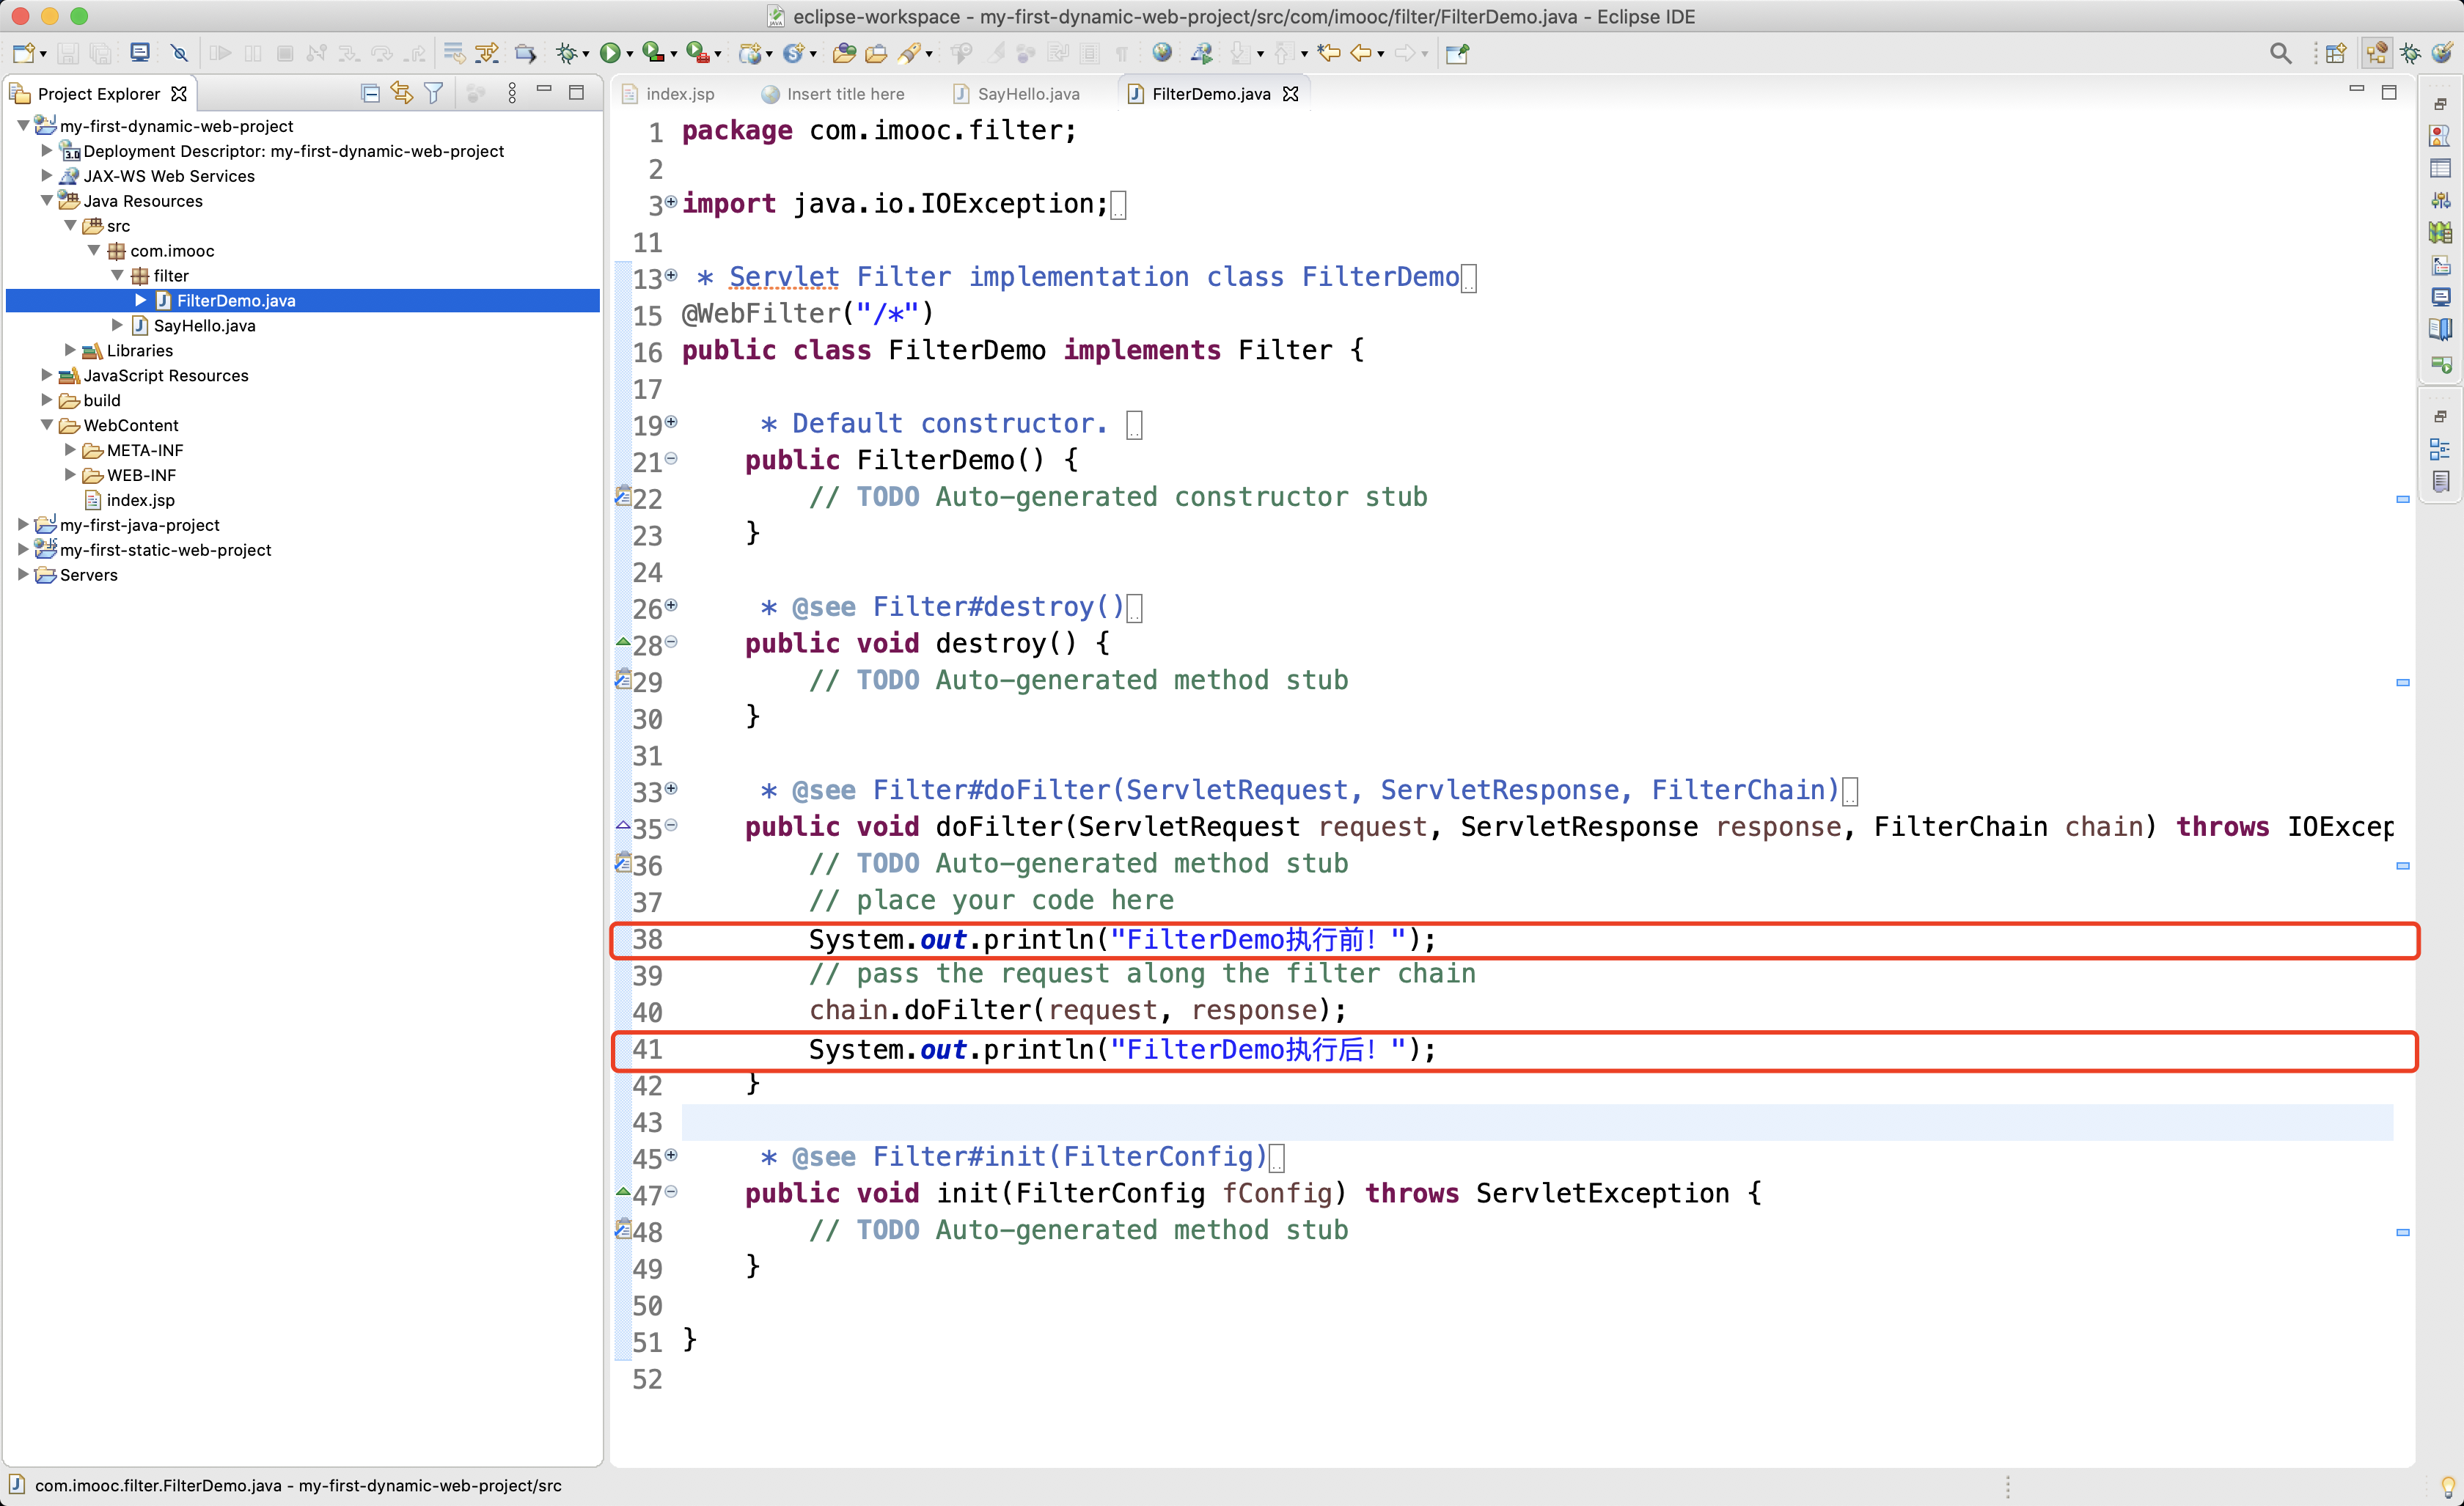Click the Coverage launch icon
The width and height of the screenshot is (2464, 1506).
[653, 53]
